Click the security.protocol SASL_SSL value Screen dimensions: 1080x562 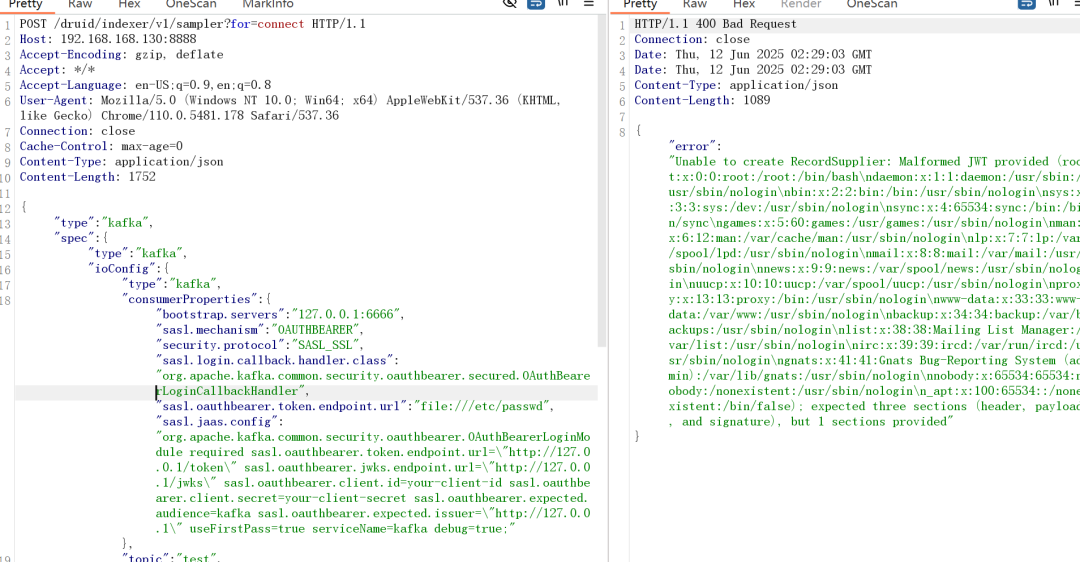click(325, 345)
